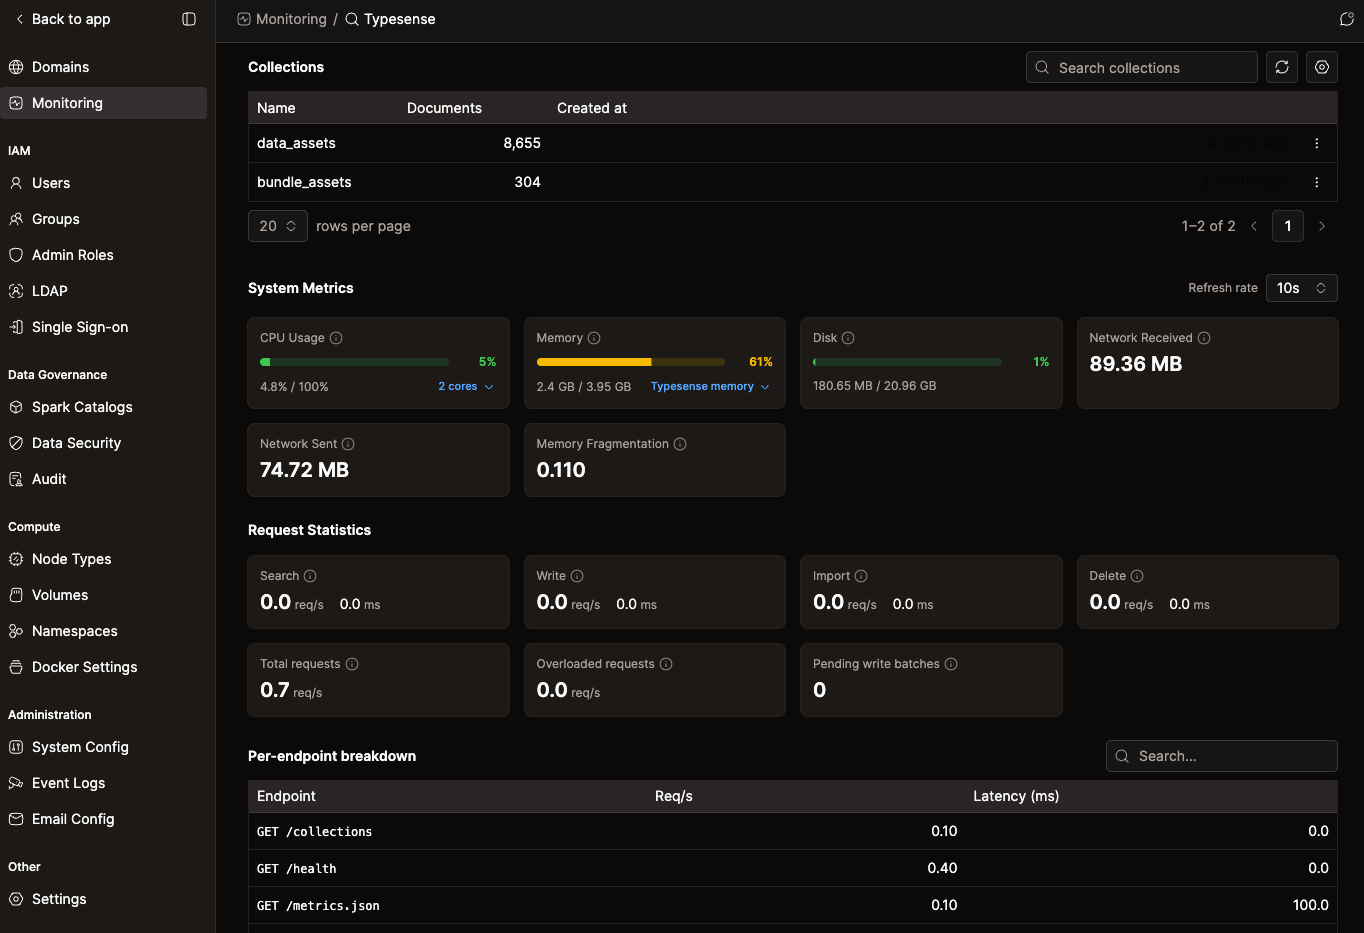Click Documents column header
The height and width of the screenshot is (933, 1364).
tap(444, 108)
